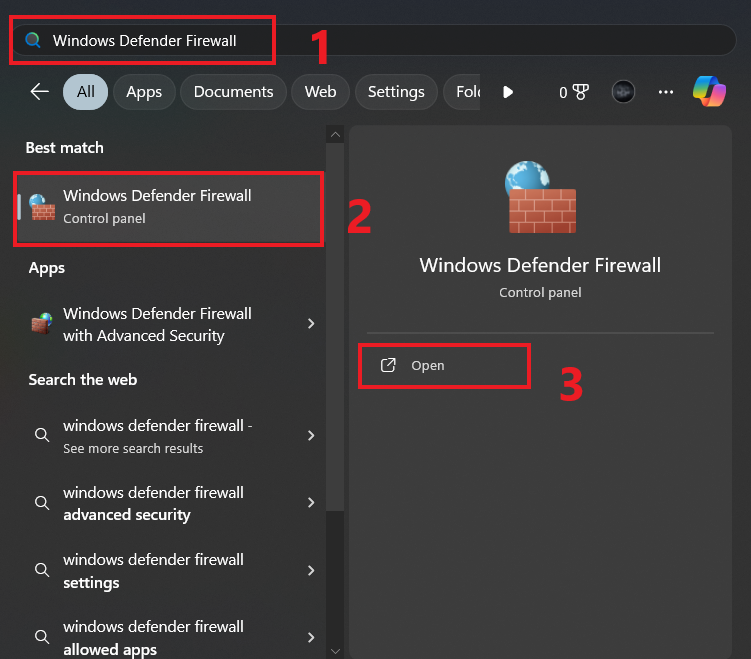Click the results list scrollbar thumb
Screen dimensions: 751x659
click(x=335, y=327)
